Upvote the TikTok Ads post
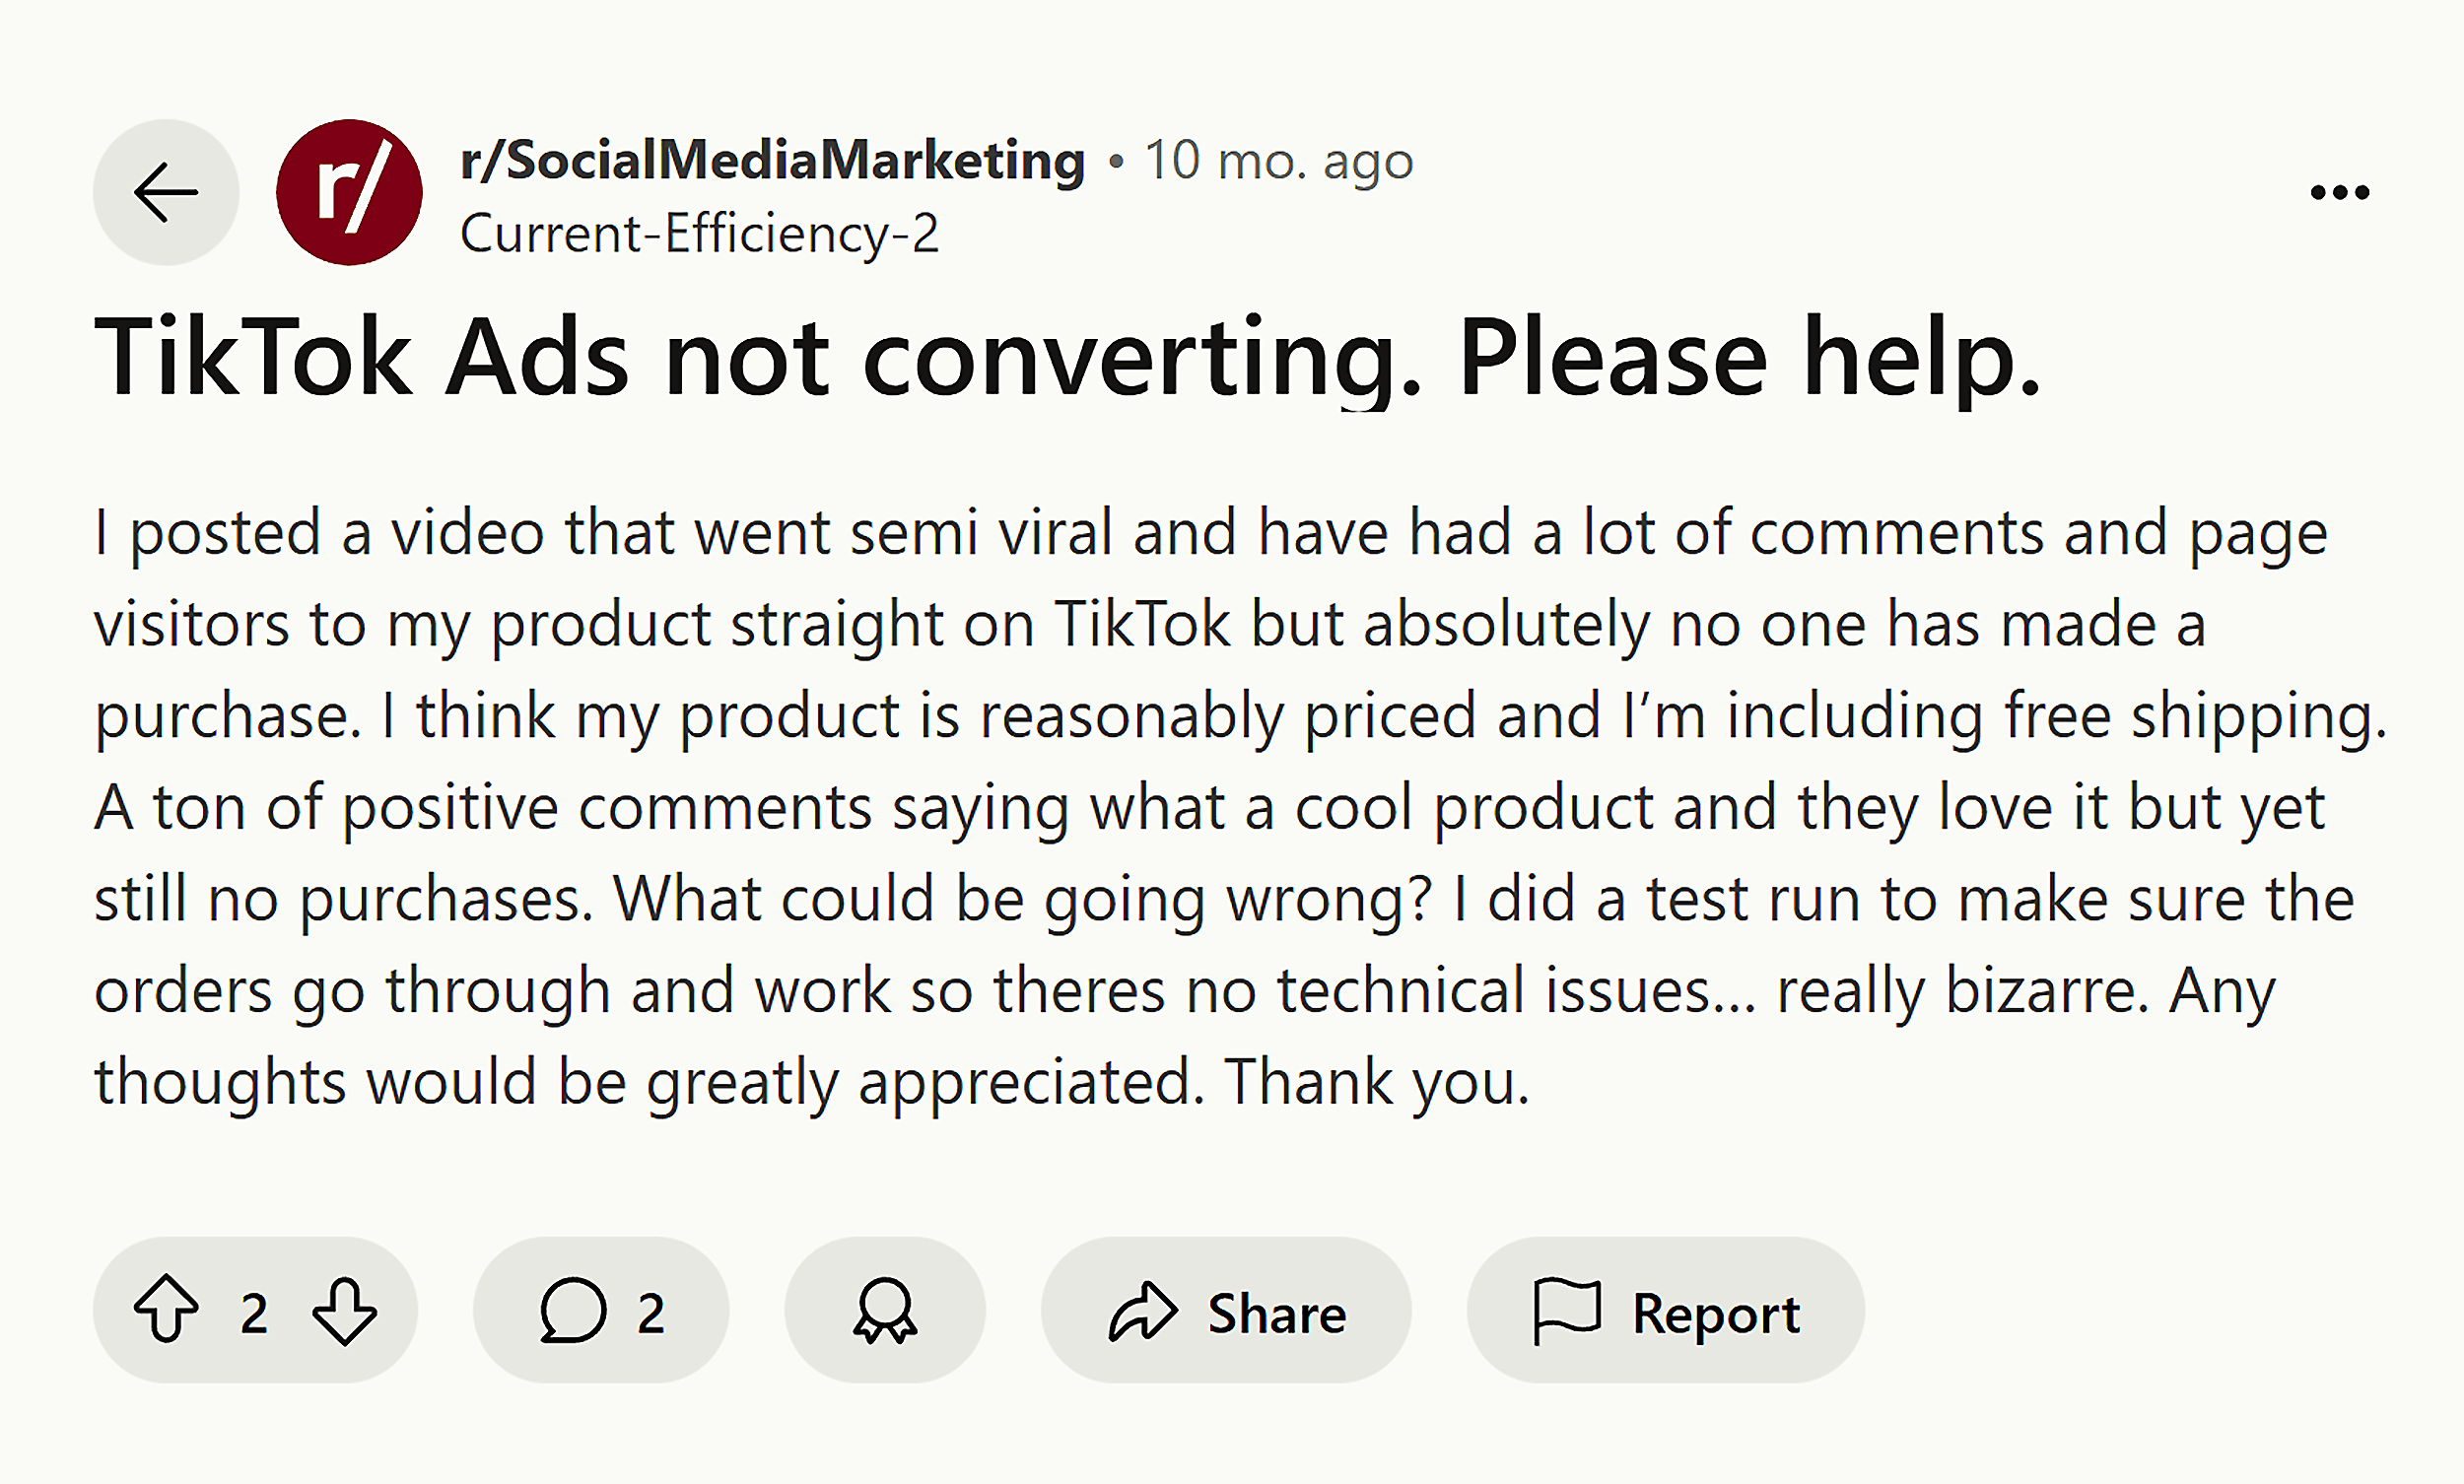The image size is (2464, 1484). pos(166,1310)
